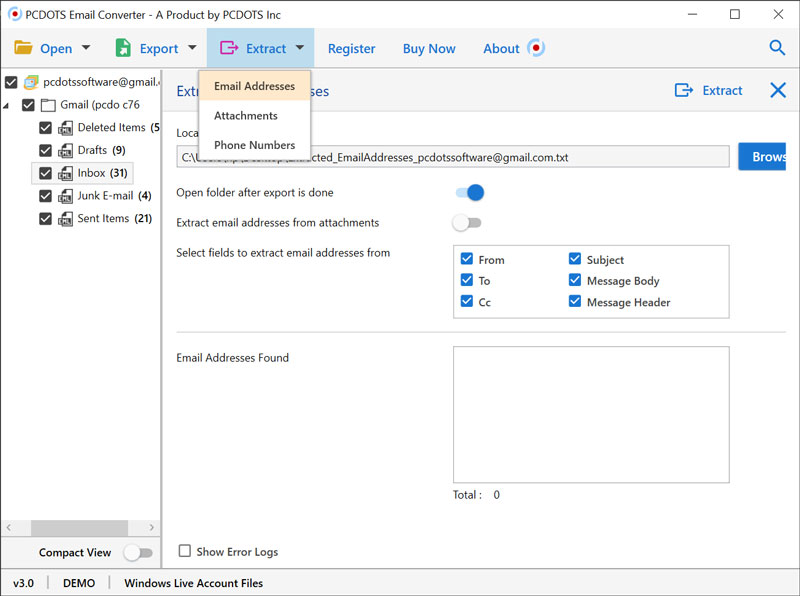Image resolution: width=800 pixels, height=596 pixels.
Task: Select Email Addresses from Extract menu
Action: pos(254,86)
